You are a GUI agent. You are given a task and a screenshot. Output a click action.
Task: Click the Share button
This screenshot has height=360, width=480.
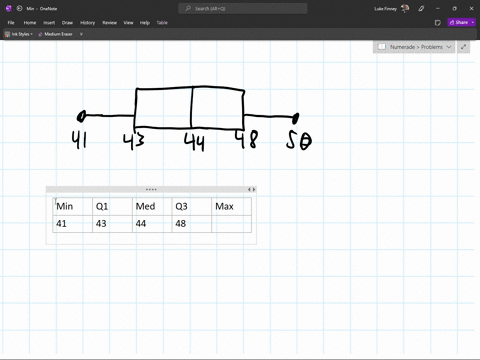pos(459,22)
